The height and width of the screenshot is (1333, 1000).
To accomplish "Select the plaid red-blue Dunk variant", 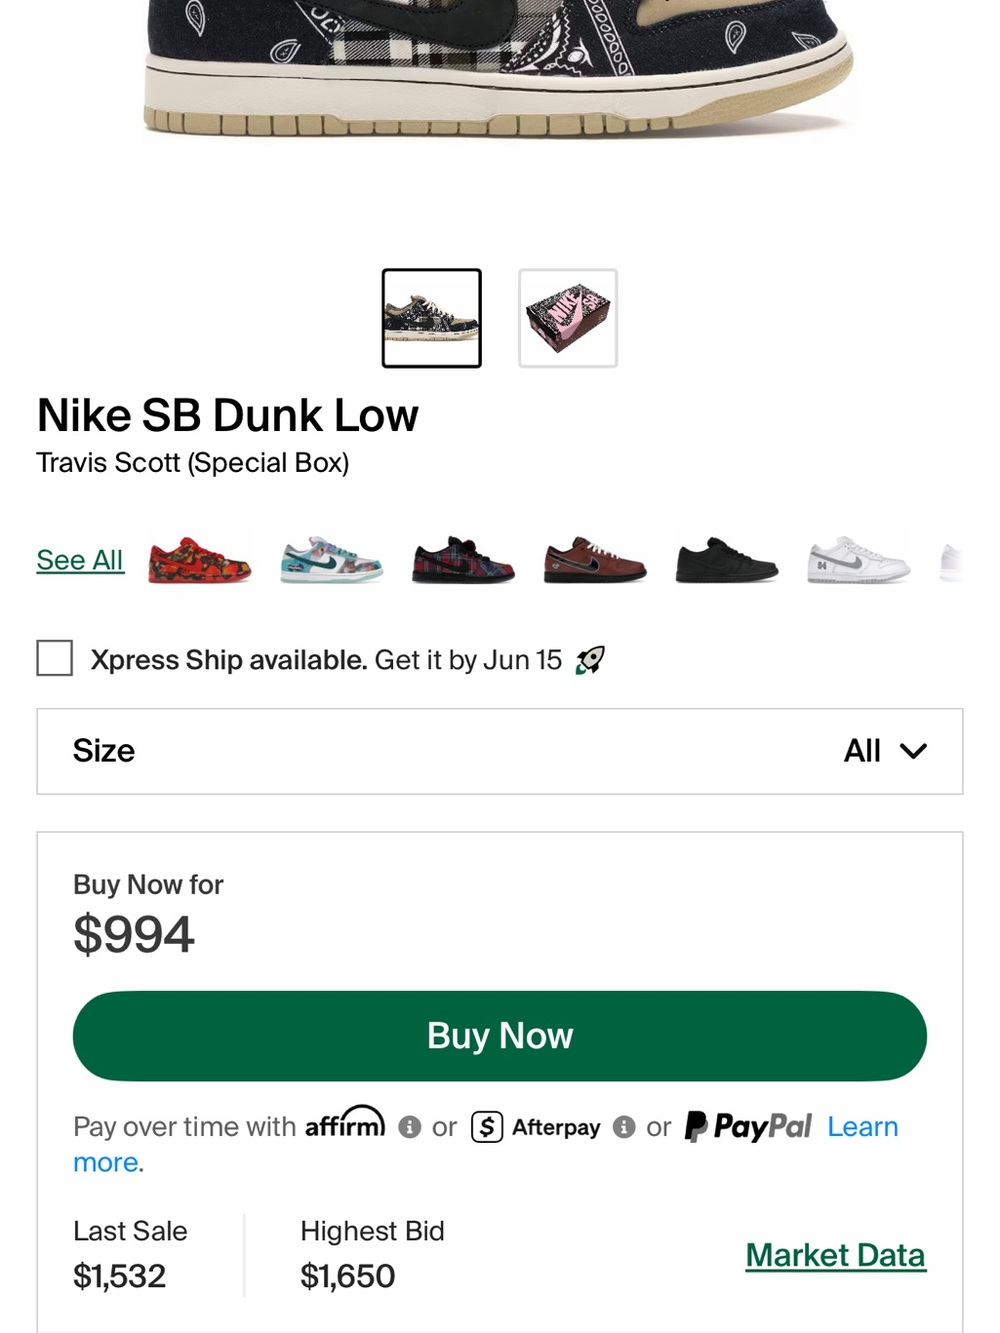I will pyautogui.click(x=463, y=560).
